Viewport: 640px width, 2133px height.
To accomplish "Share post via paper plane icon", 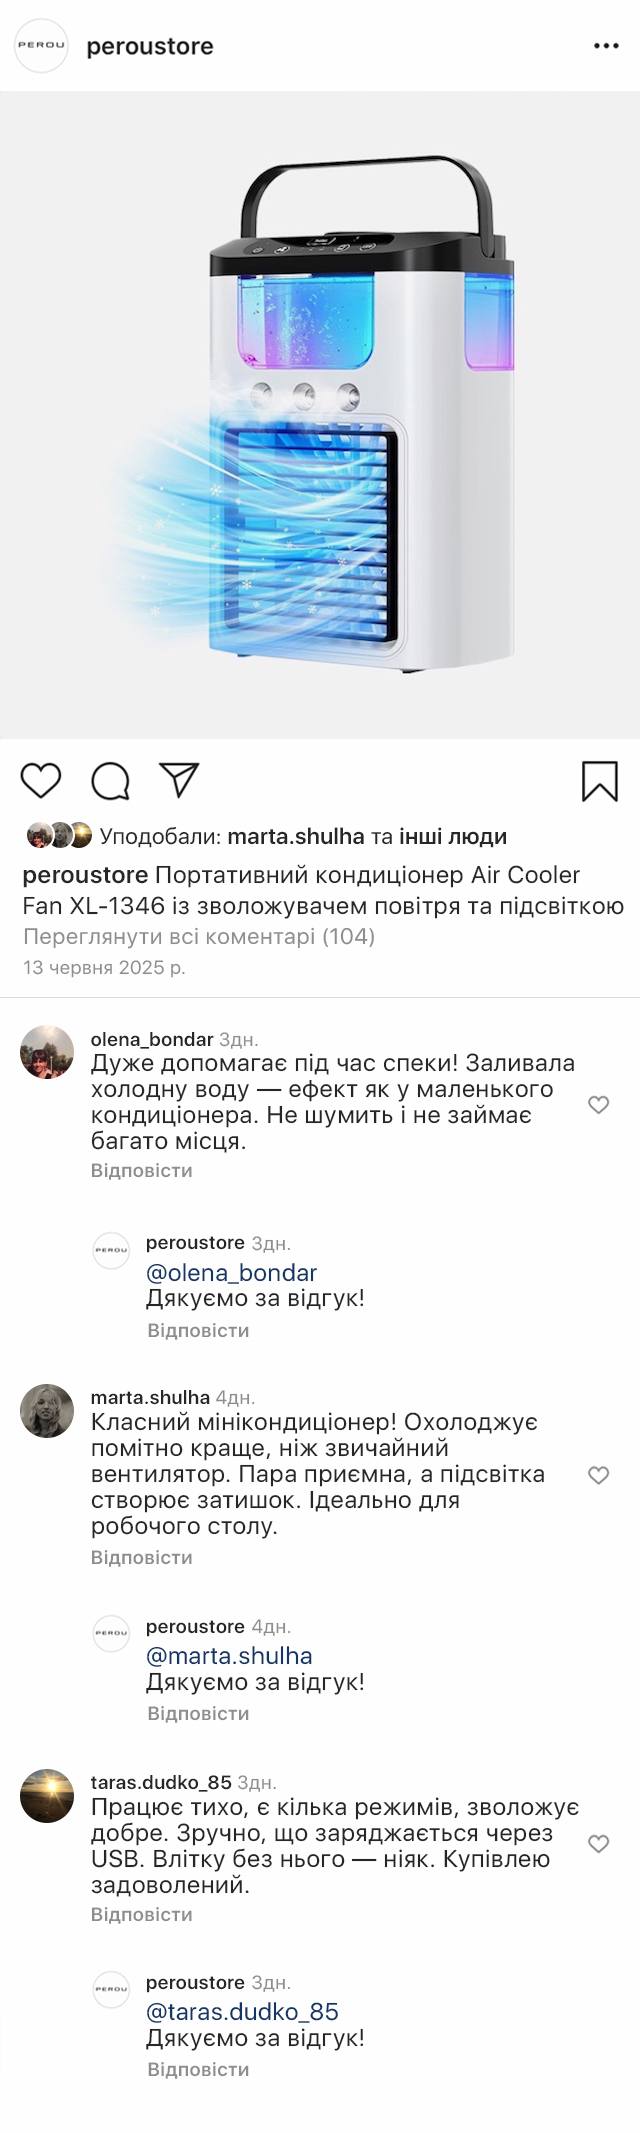I will point(180,780).
